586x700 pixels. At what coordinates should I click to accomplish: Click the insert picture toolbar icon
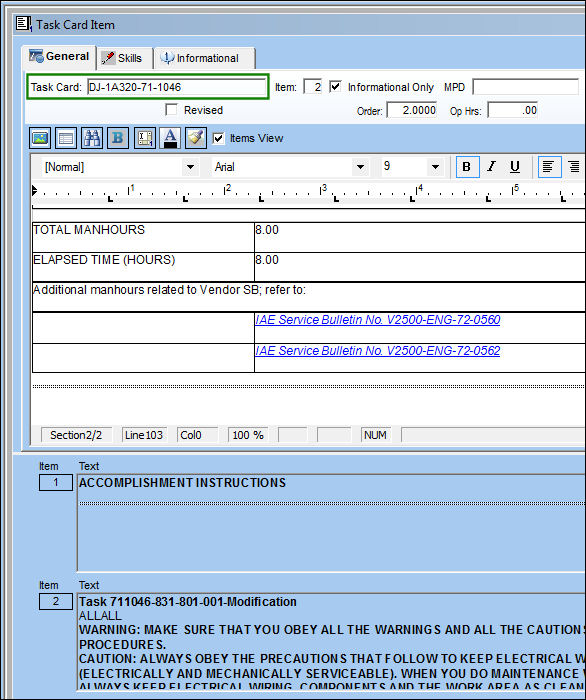[x=40, y=138]
